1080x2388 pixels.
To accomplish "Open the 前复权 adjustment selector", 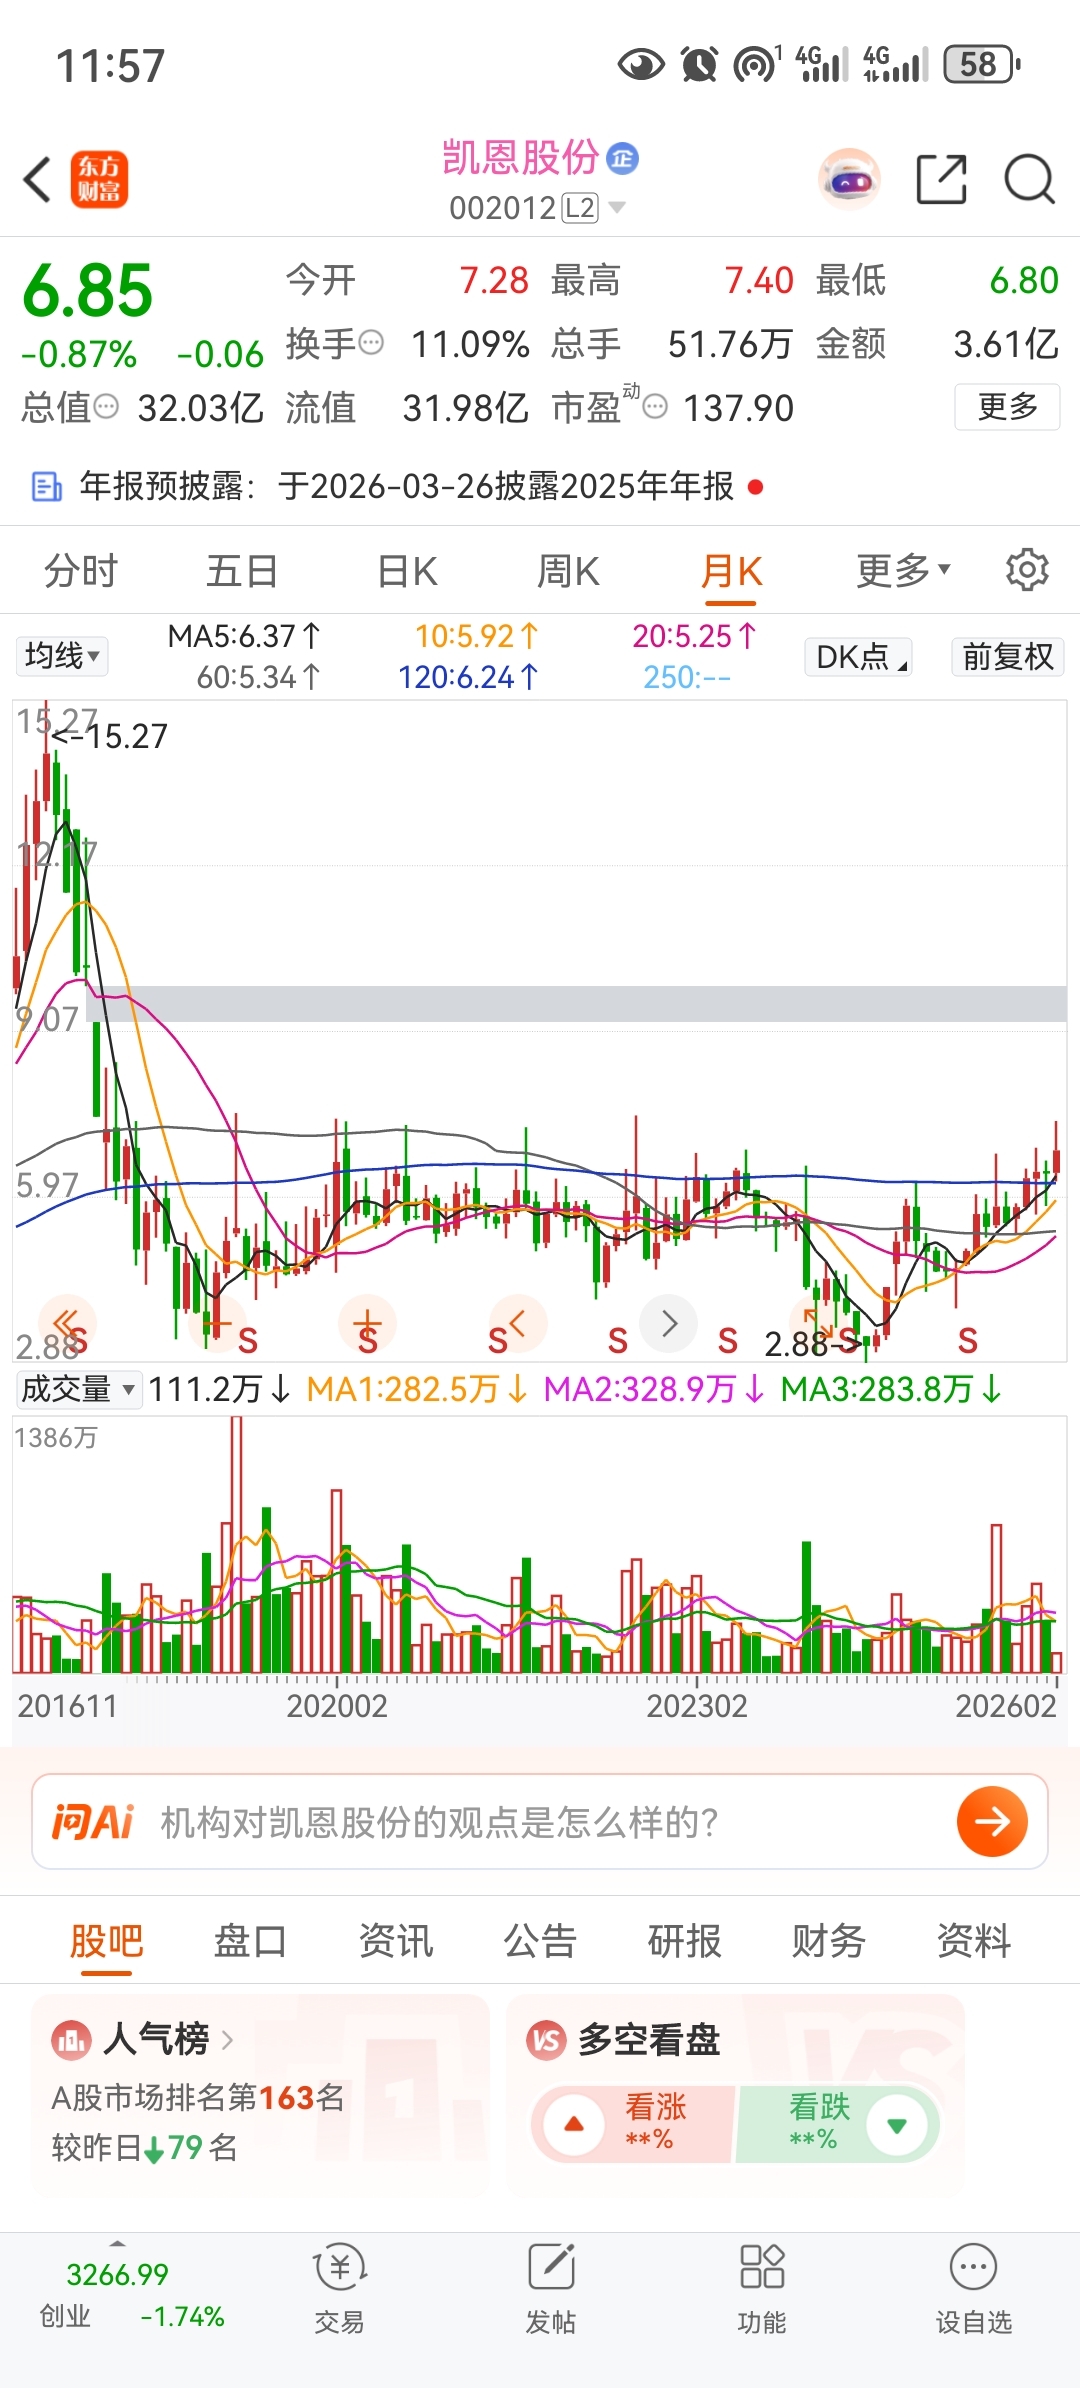I will (x=1007, y=657).
